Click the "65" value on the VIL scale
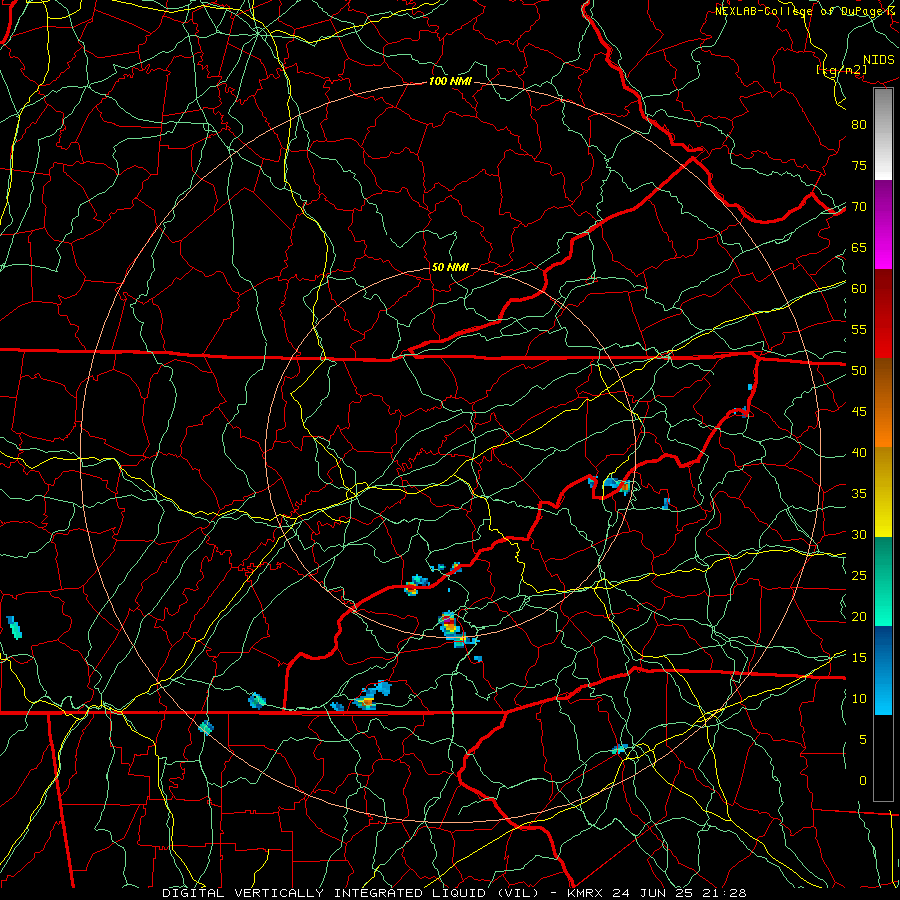Image resolution: width=900 pixels, height=900 pixels. coord(859,248)
